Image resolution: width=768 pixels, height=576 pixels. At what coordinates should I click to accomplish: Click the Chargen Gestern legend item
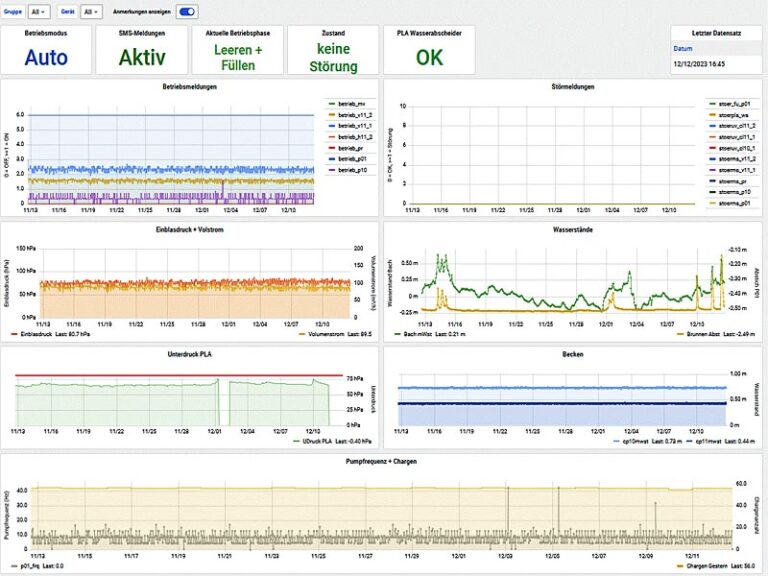[x=704, y=564]
